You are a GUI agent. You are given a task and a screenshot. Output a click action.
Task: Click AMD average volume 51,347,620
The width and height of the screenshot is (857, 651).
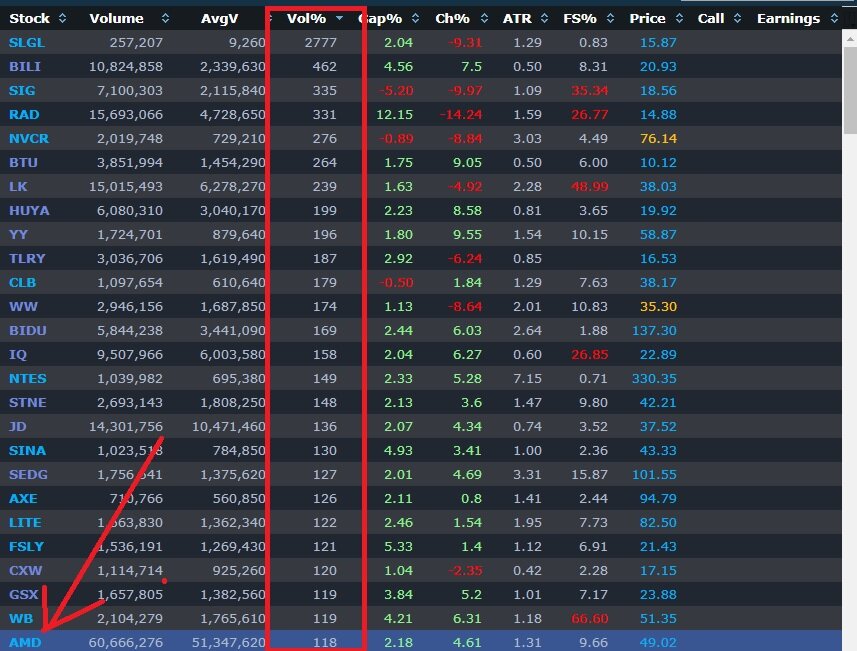click(x=228, y=643)
